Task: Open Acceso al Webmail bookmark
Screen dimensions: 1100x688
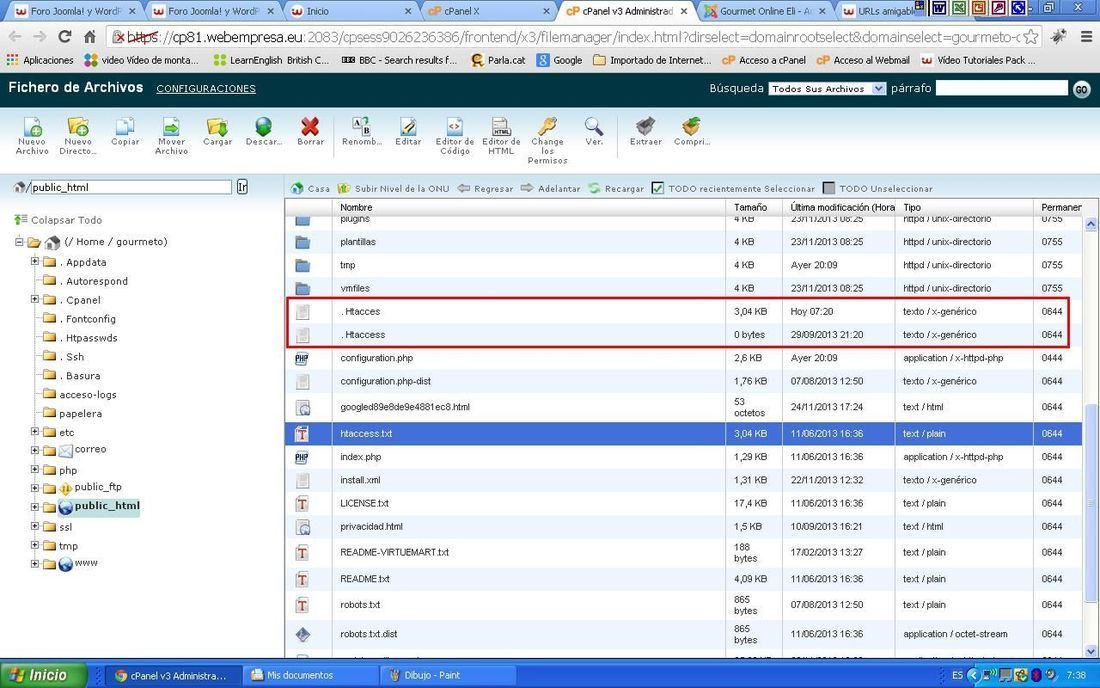Action: click(x=863, y=60)
